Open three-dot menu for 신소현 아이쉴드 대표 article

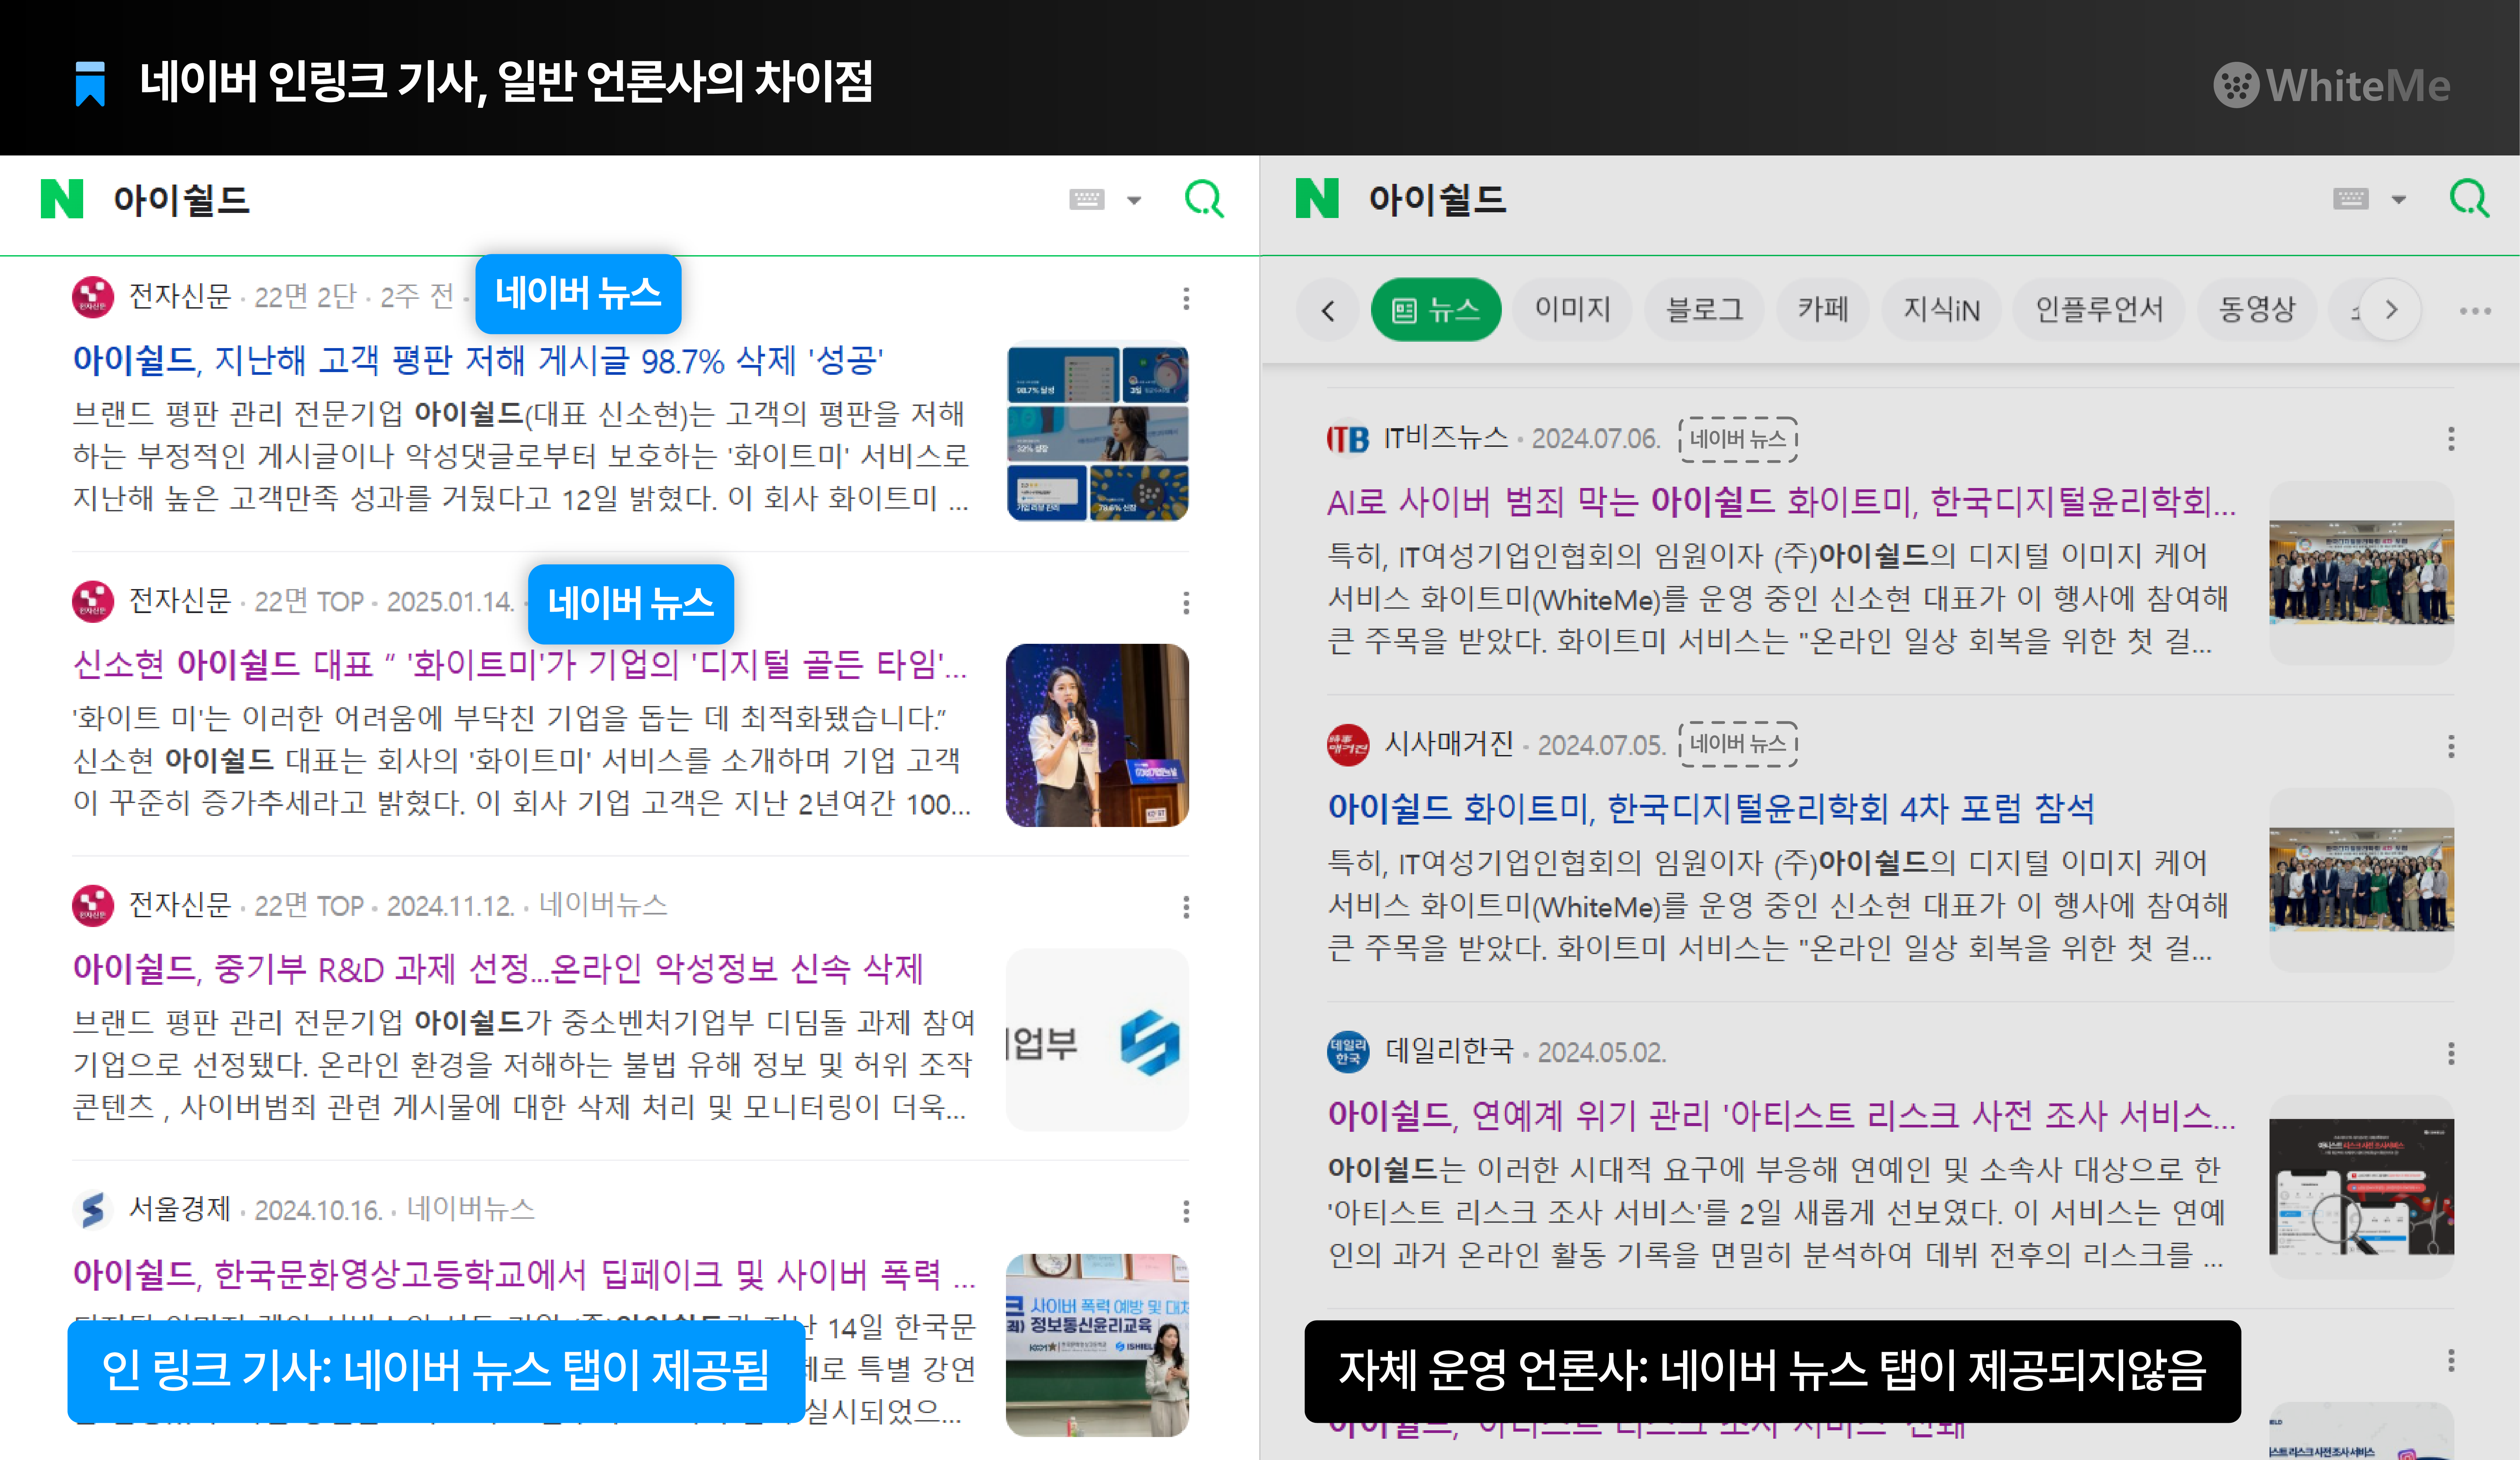point(1186,603)
